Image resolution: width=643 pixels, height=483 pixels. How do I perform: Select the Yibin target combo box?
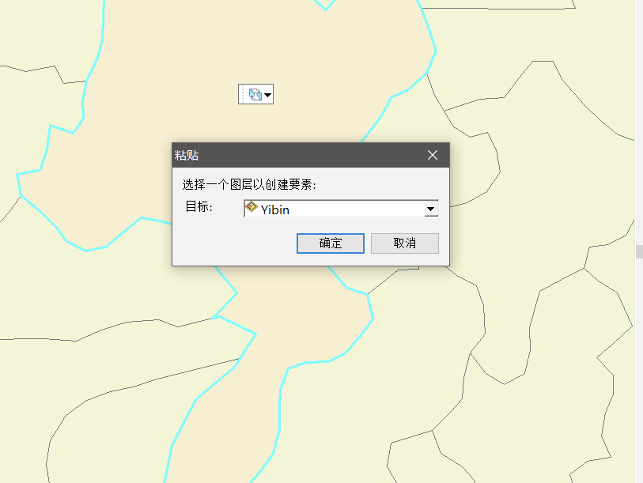pos(341,209)
